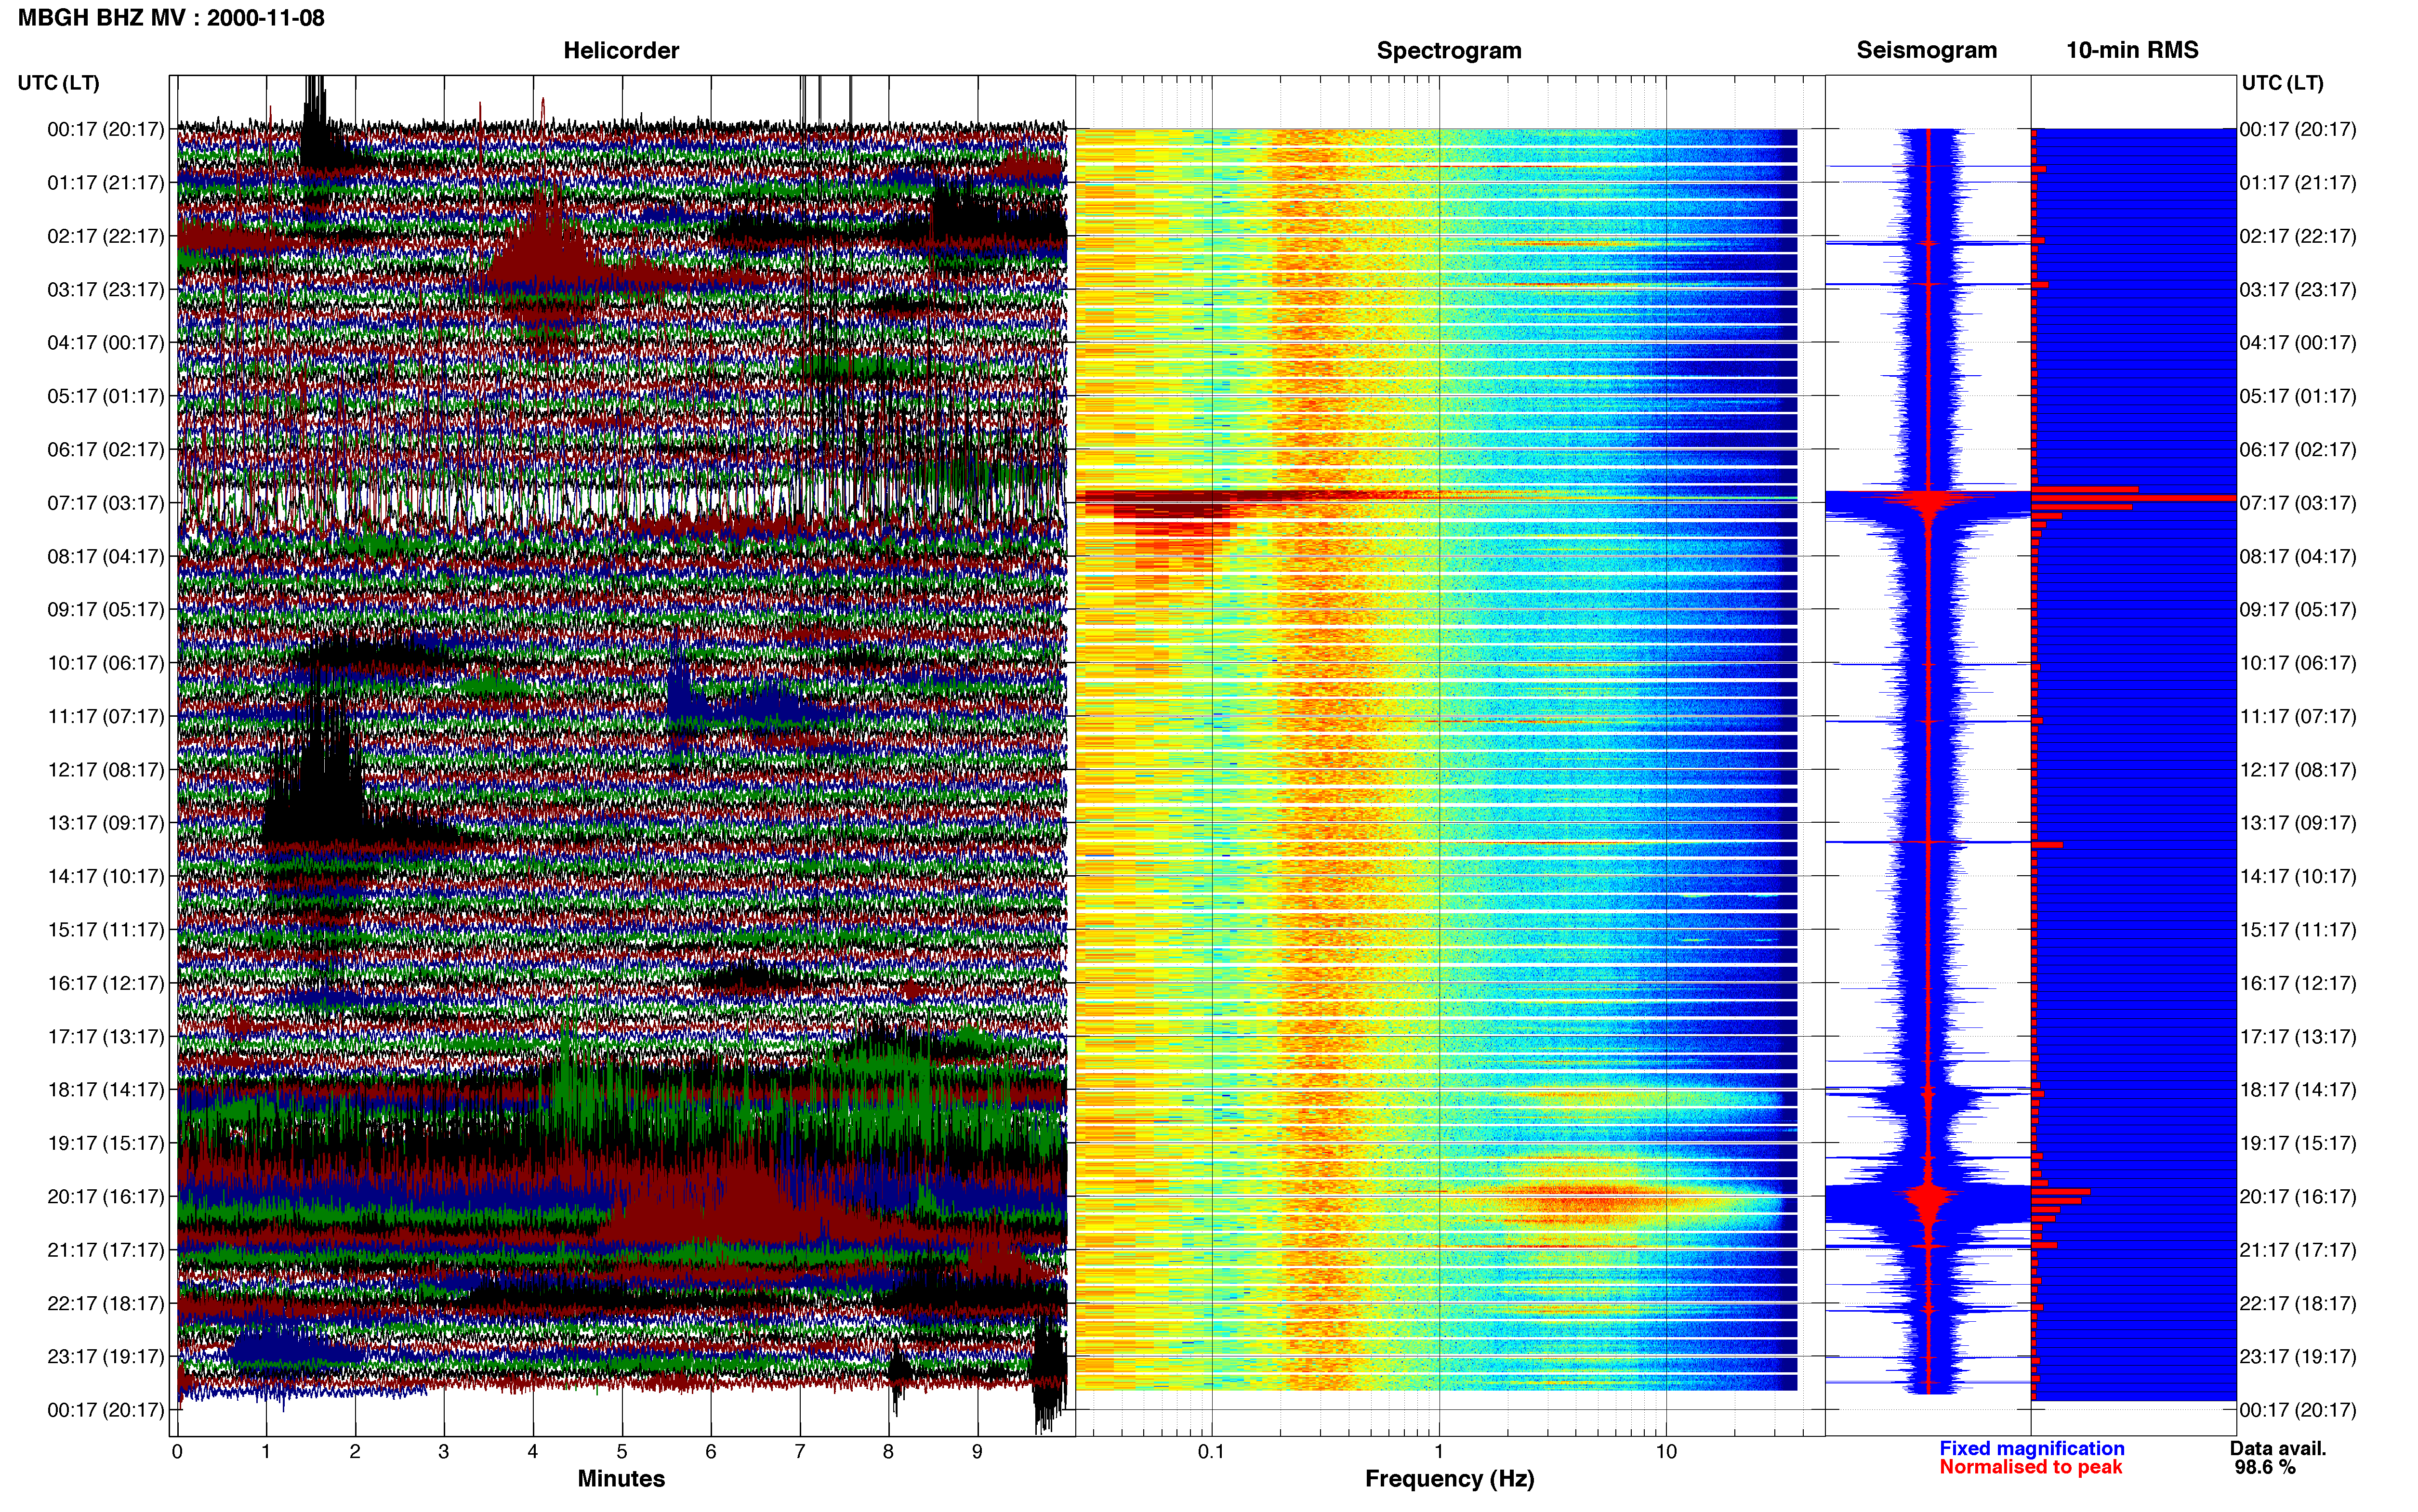Click RMS-side time label "17:17 (13:17)"
The height and width of the screenshot is (1512, 2418).
2298,1037
